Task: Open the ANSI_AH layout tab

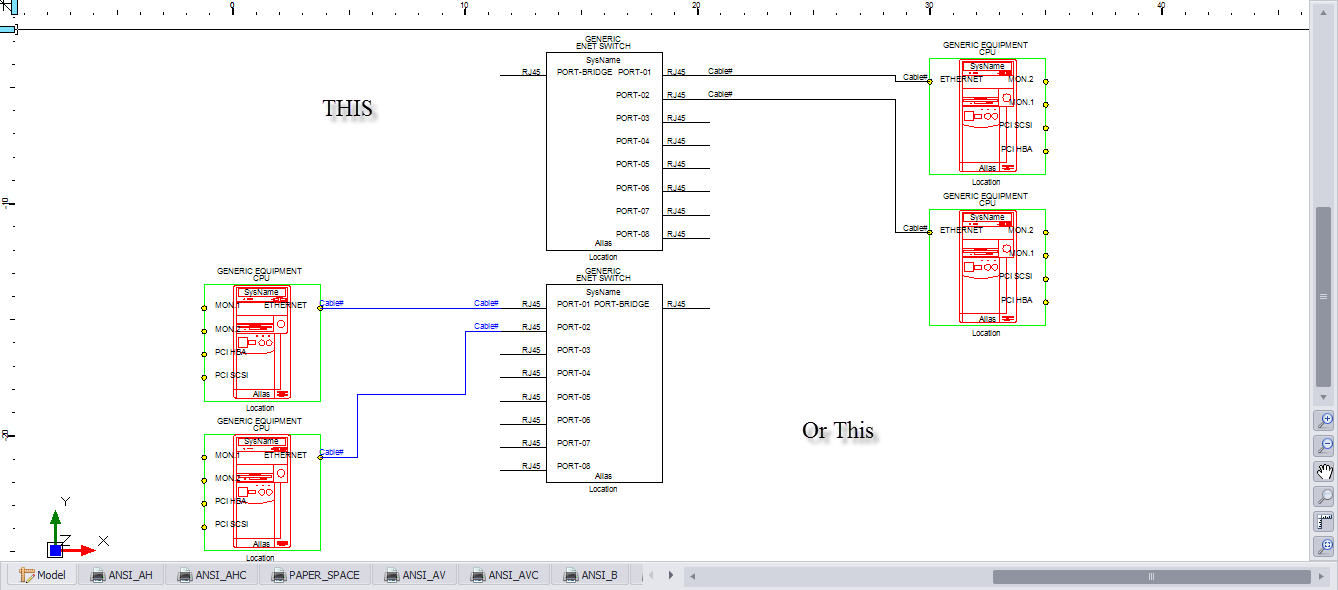Action: pos(122,575)
